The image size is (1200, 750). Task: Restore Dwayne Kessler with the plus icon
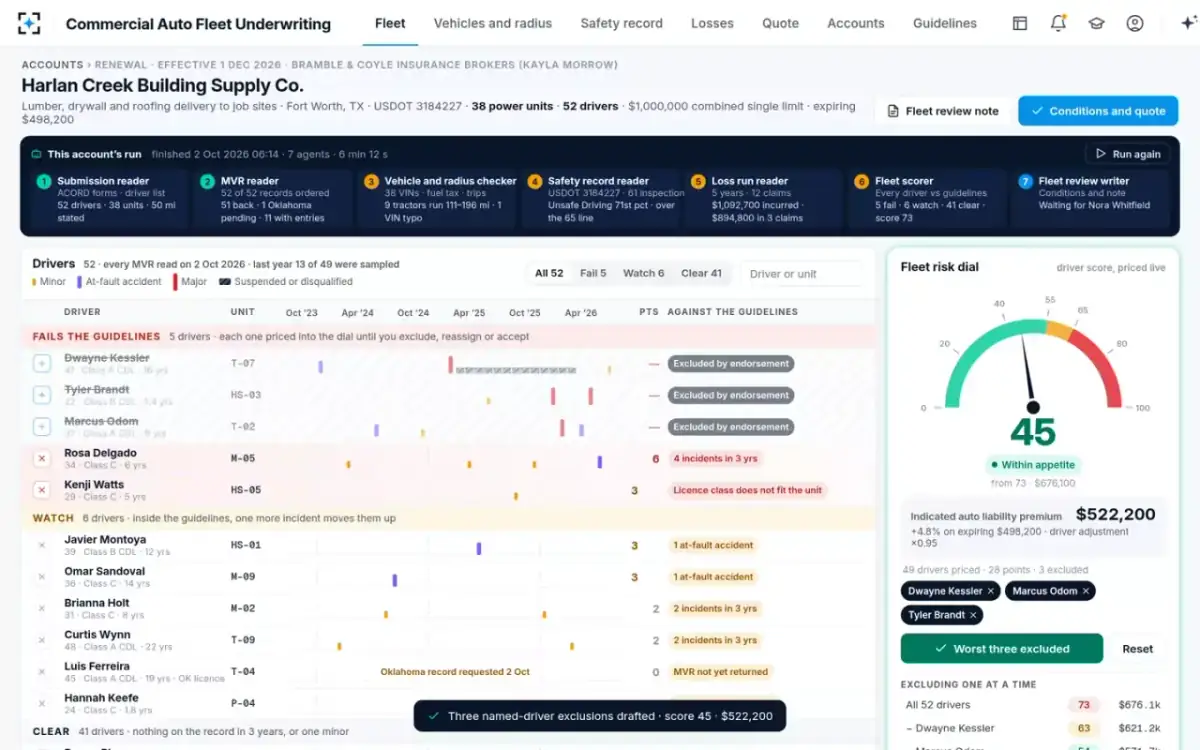click(x=42, y=364)
